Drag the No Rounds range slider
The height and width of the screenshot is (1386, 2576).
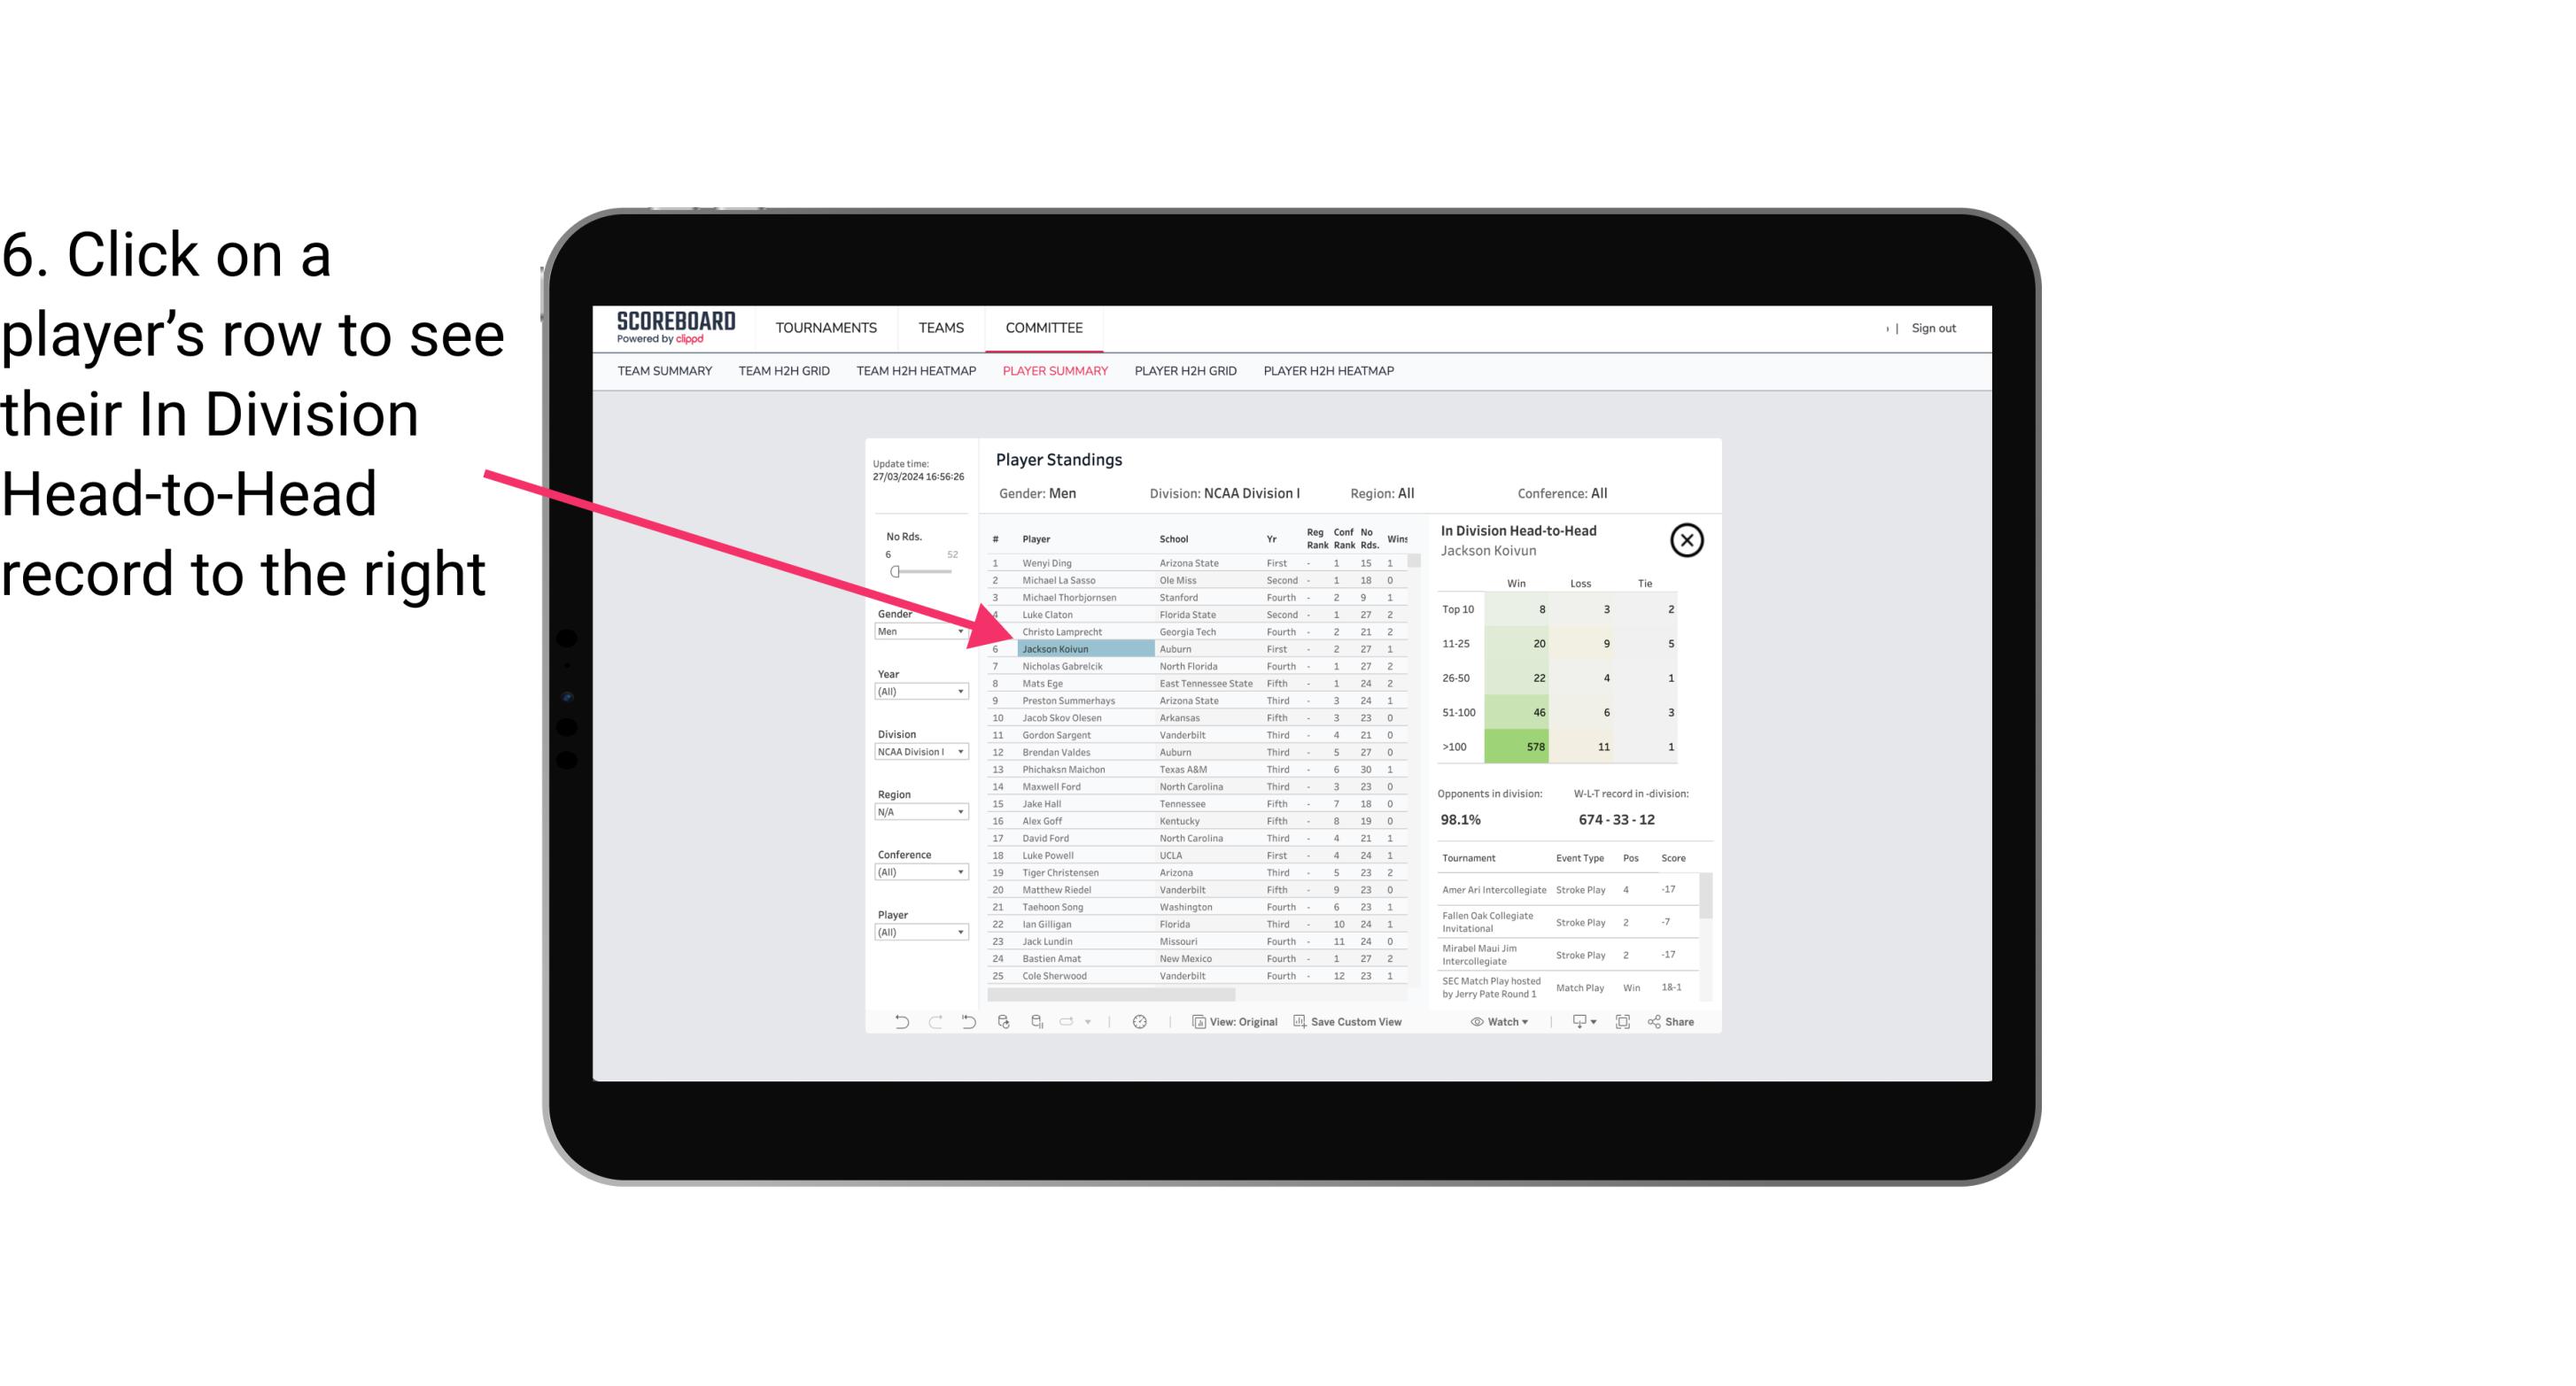point(895,572)
